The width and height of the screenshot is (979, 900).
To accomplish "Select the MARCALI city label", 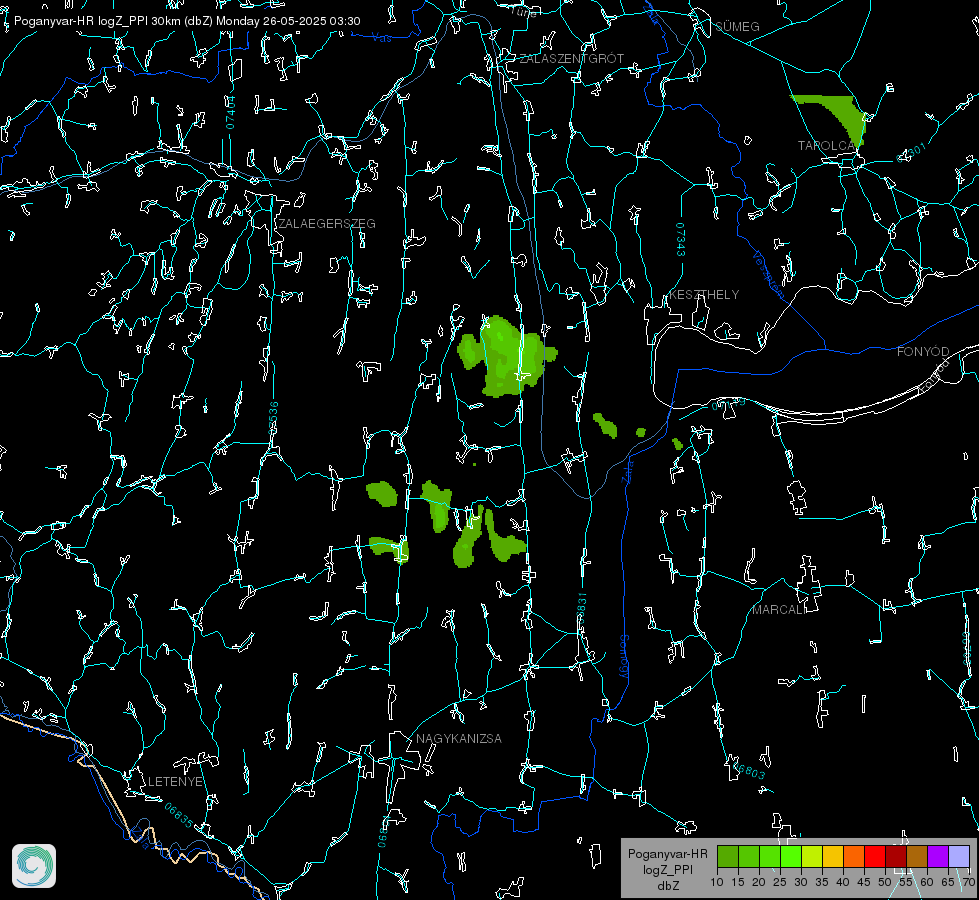I will pos(779,610).
